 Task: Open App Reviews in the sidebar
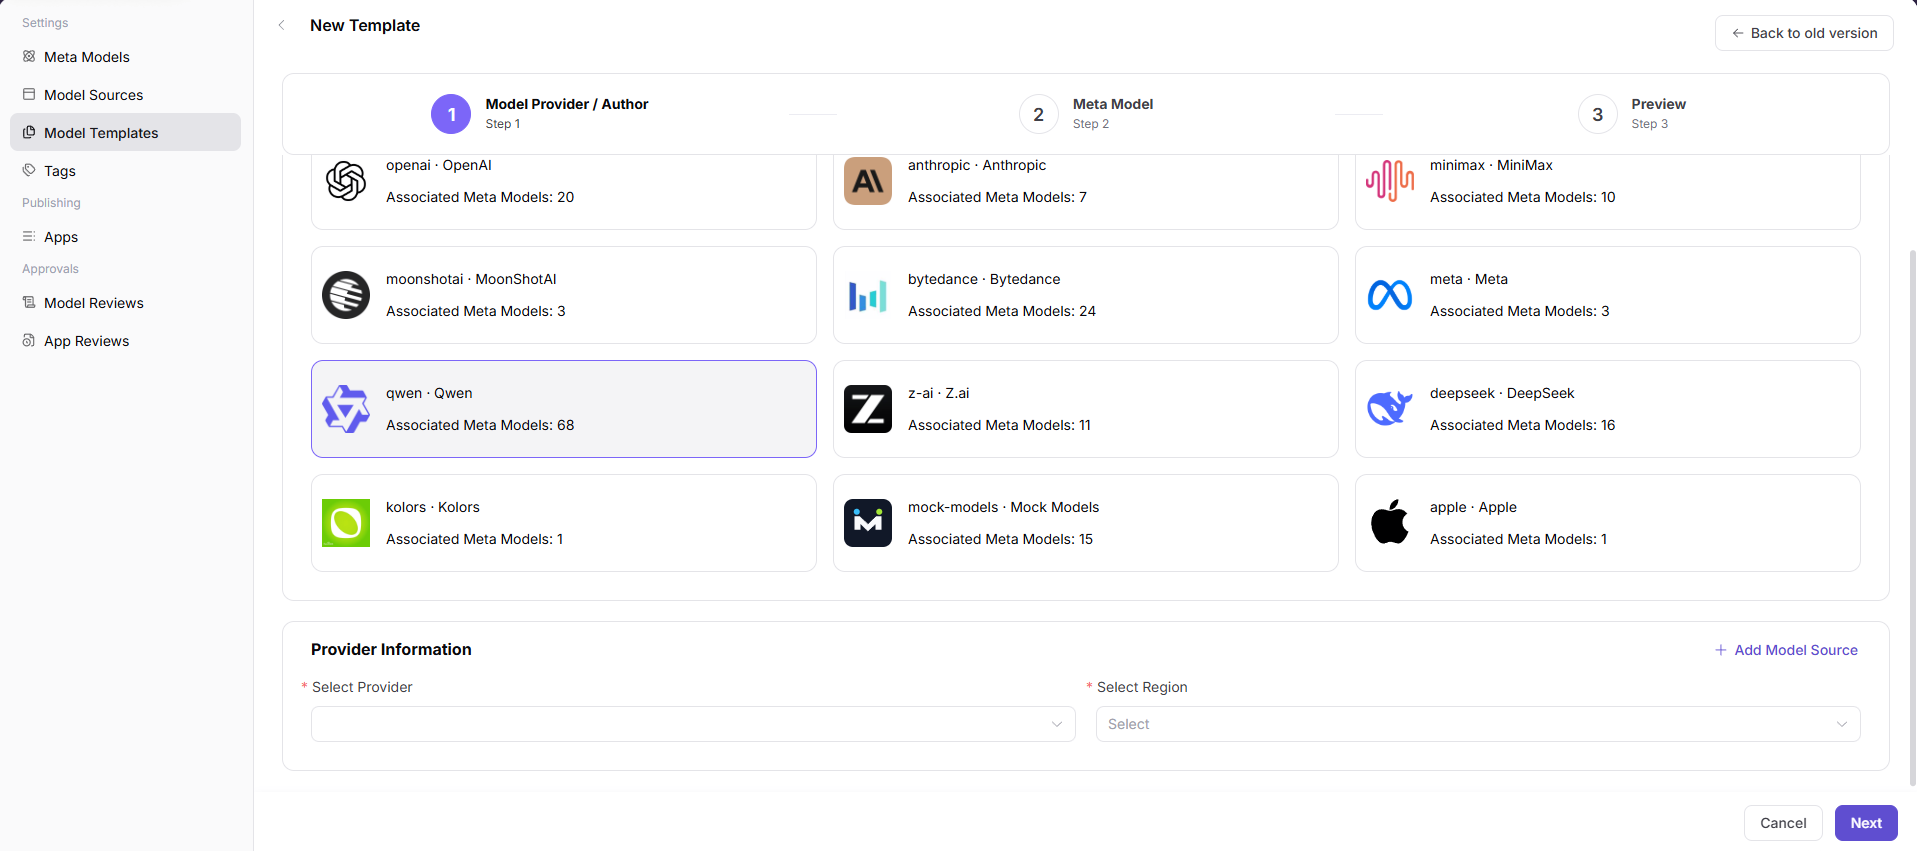coord(125,340)
